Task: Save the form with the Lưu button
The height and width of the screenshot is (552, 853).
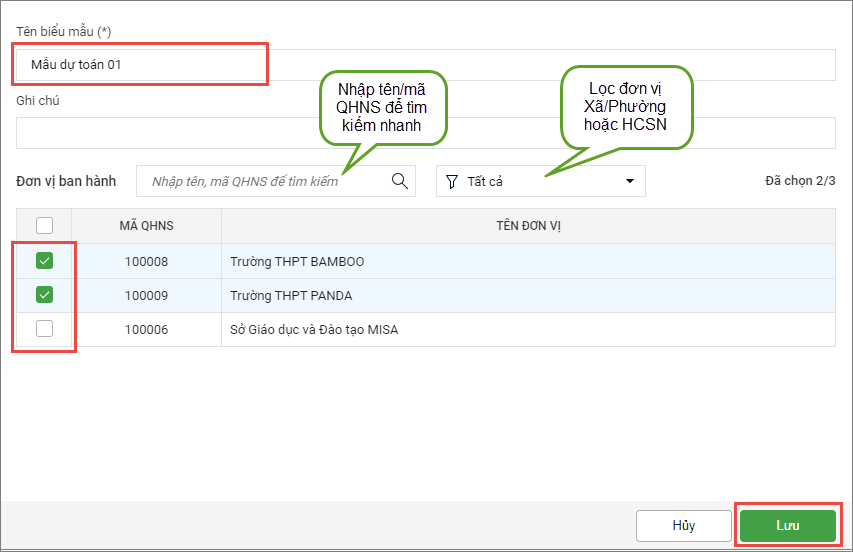Action: click(x=787, y=525)
